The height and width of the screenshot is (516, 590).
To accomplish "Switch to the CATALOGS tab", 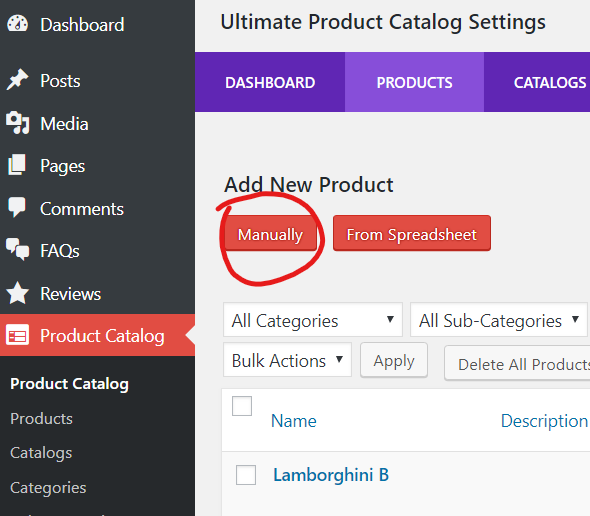I will click(x=550, y=82).
